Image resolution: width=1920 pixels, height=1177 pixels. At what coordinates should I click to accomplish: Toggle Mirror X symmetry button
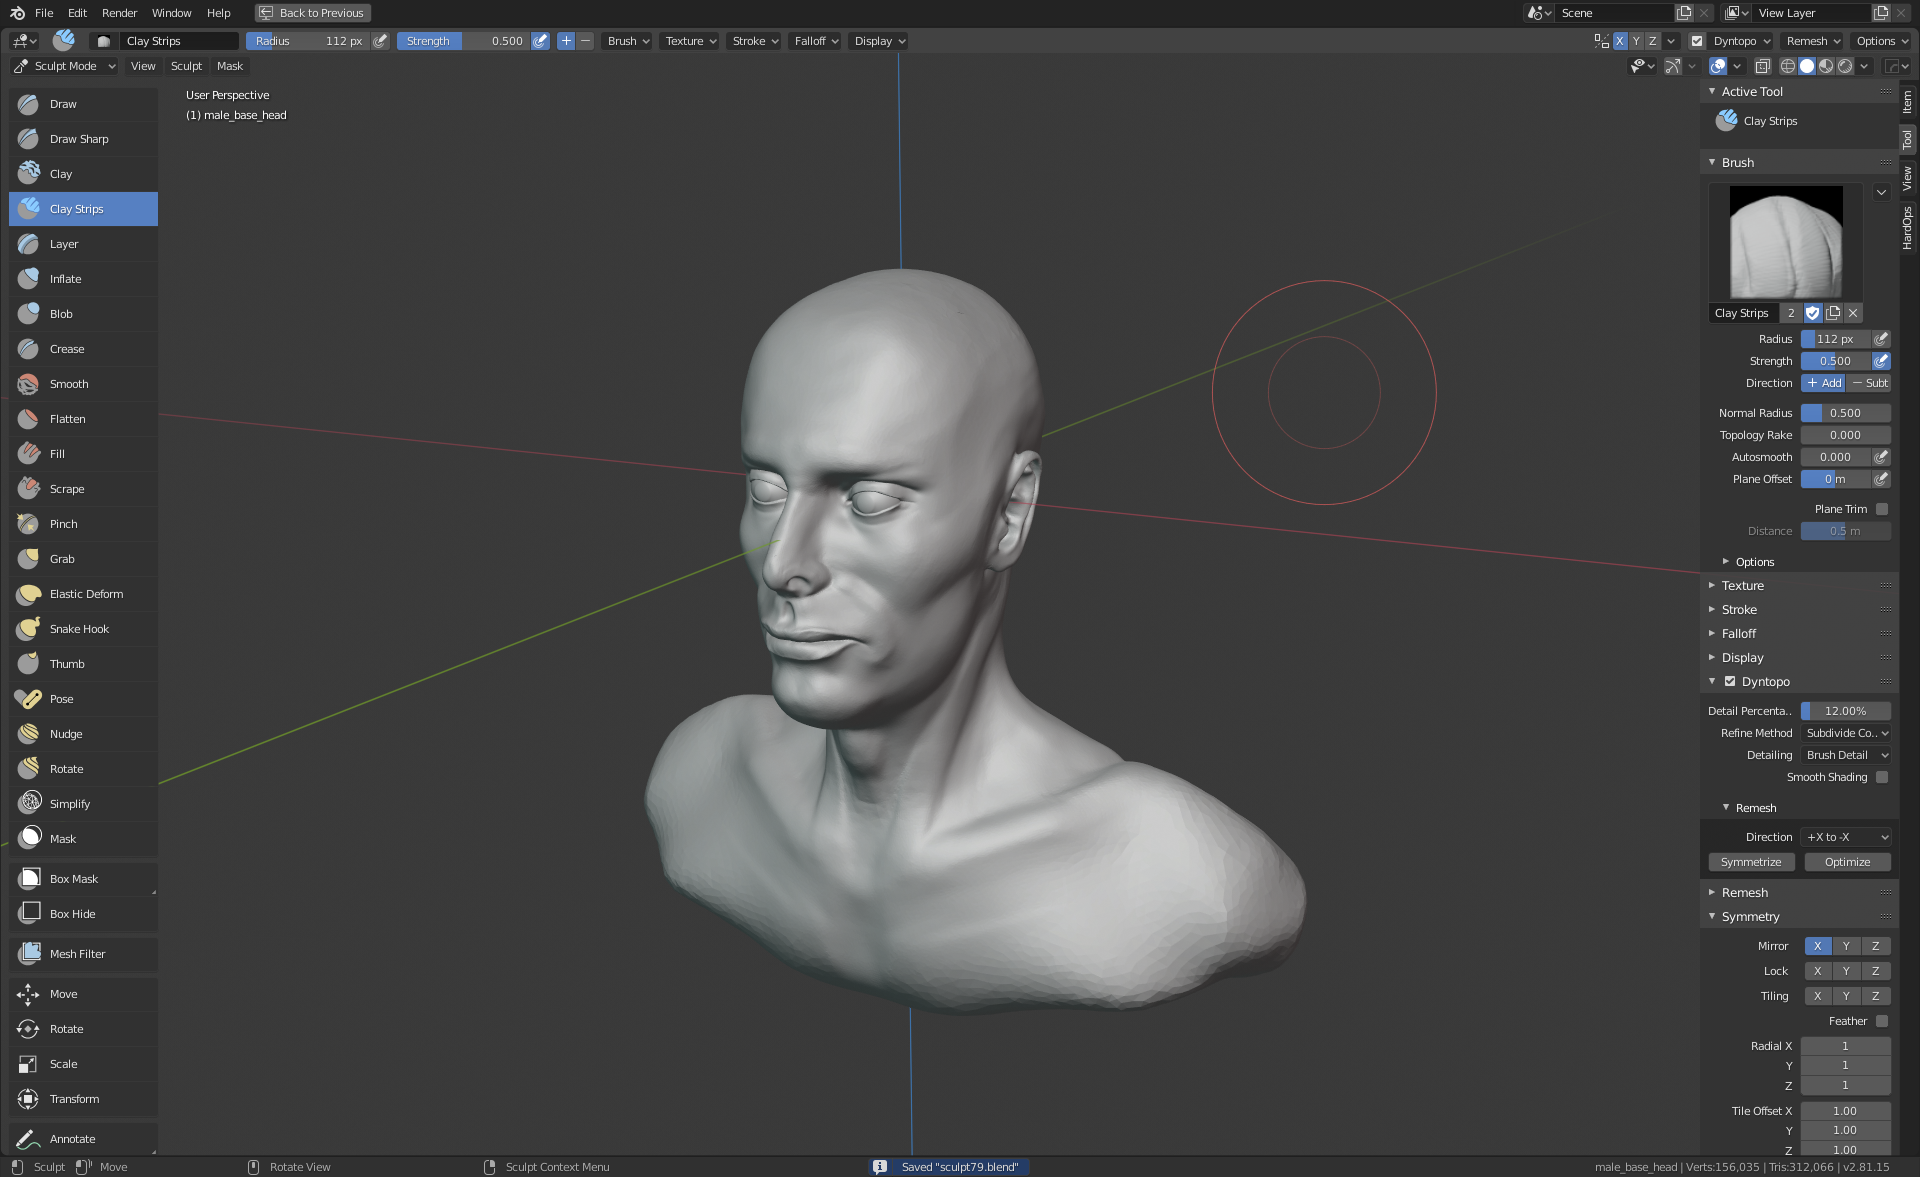click(1817, 946)
